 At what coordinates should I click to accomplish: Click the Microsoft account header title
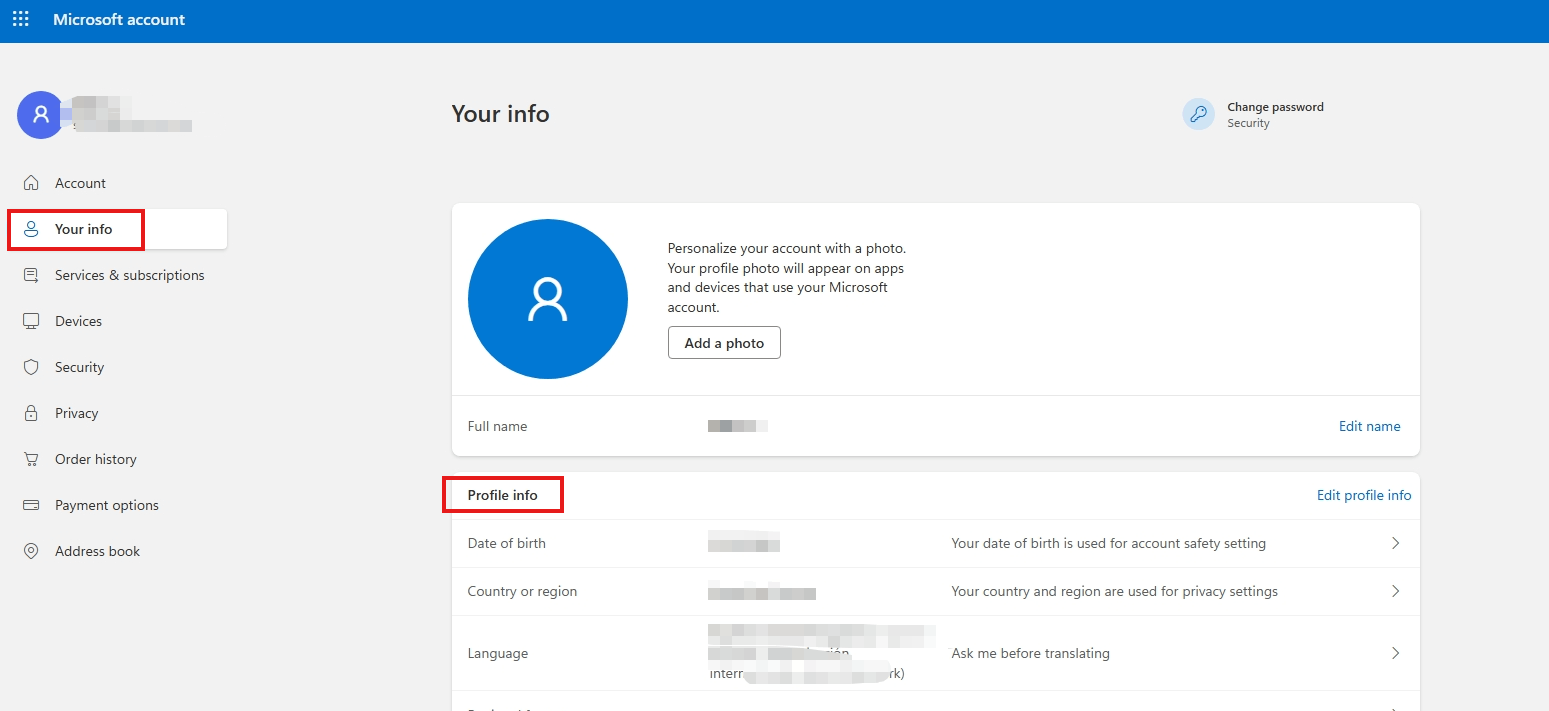[x=119, y=19]
